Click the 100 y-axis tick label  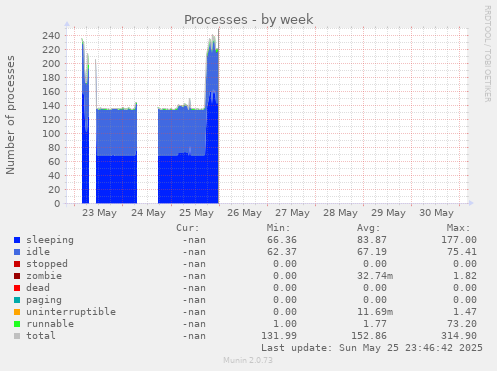tap(51, 134)
